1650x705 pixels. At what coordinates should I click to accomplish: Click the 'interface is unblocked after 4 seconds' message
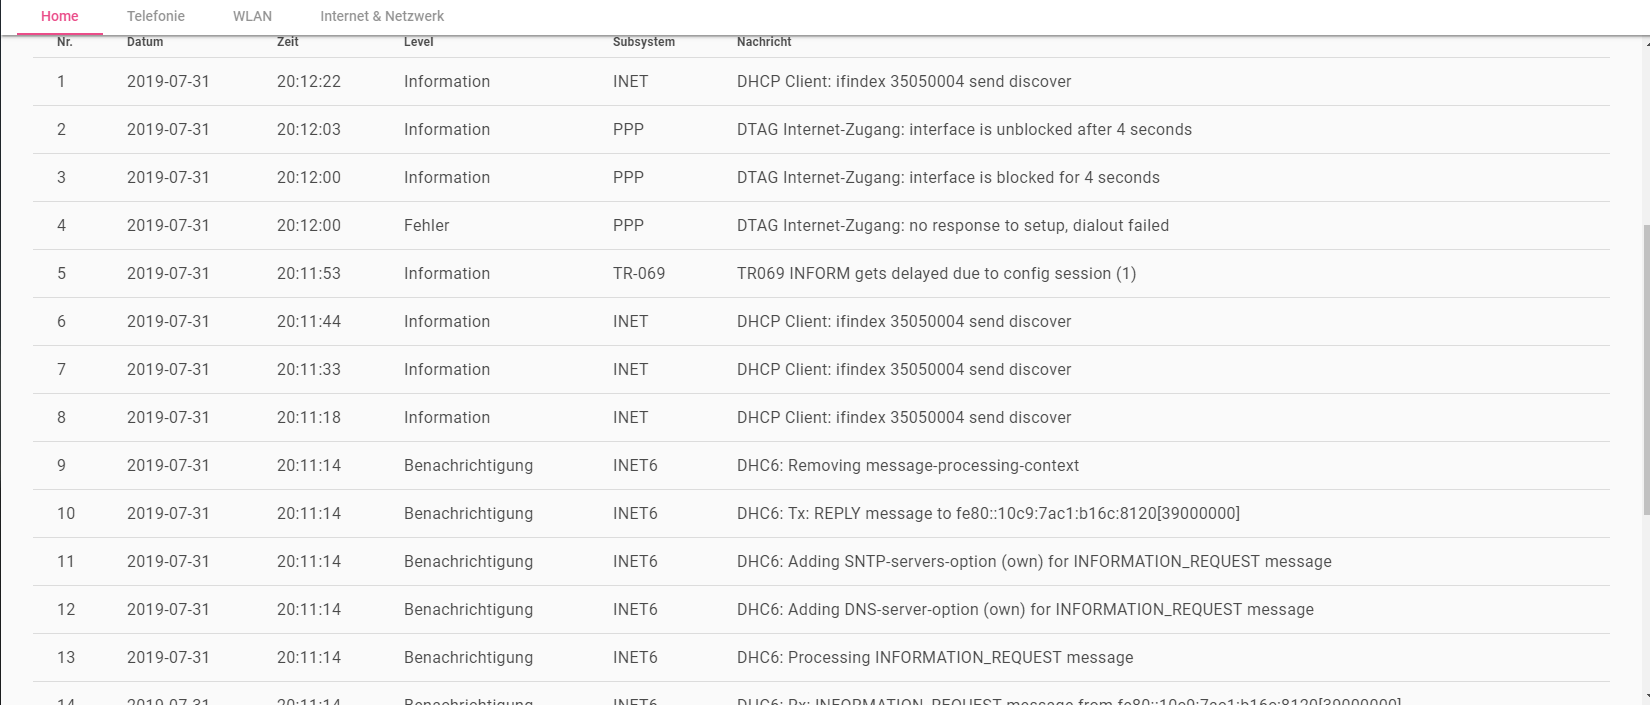coord(964,130)
